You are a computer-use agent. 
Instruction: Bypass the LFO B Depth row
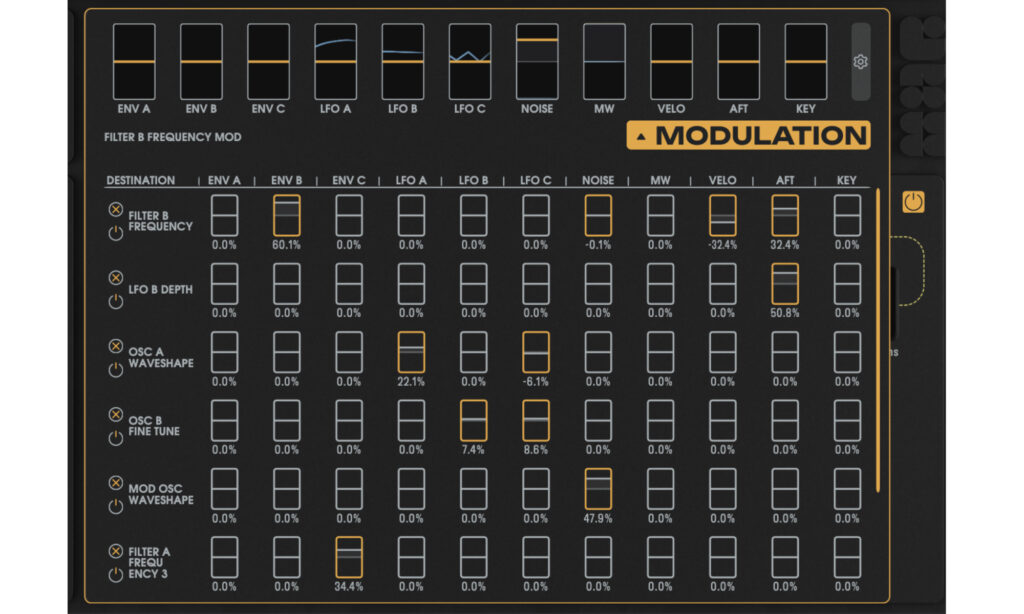[x=115, y=301]
